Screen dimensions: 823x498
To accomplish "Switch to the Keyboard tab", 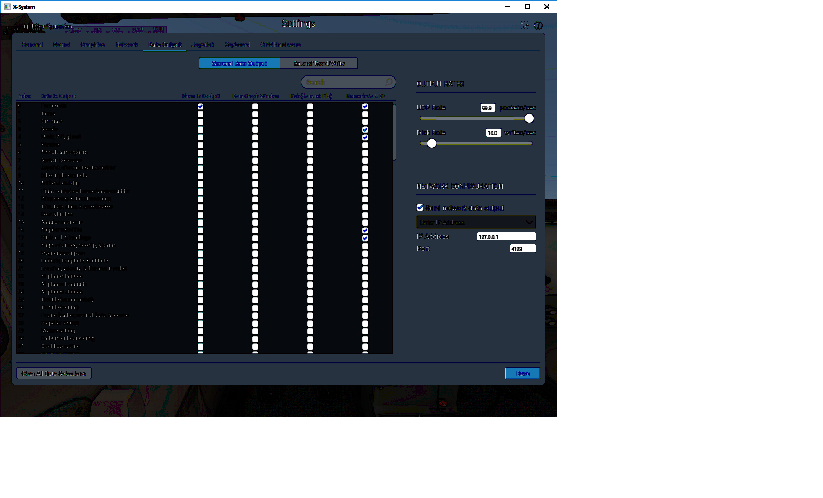I will coord(237,45).
